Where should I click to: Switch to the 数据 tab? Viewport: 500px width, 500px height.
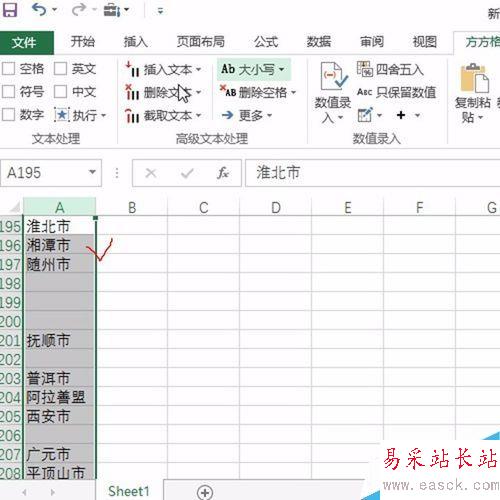[319, 42]
